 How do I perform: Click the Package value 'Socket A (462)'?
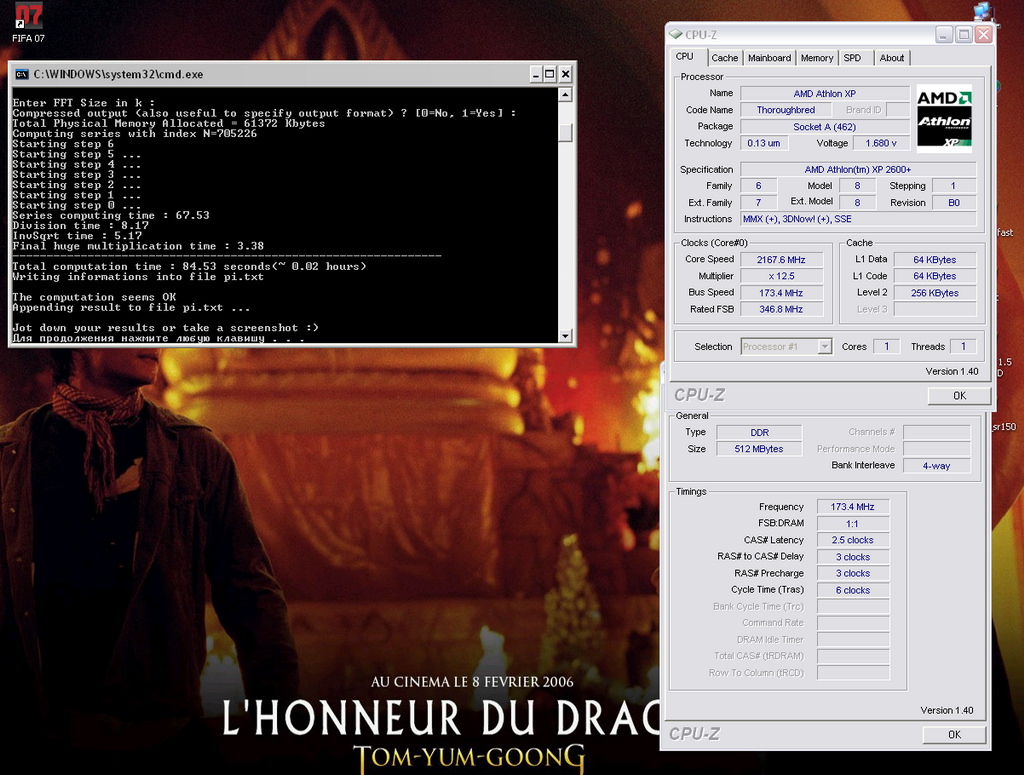pyautogui.click(x=825, y=127)
